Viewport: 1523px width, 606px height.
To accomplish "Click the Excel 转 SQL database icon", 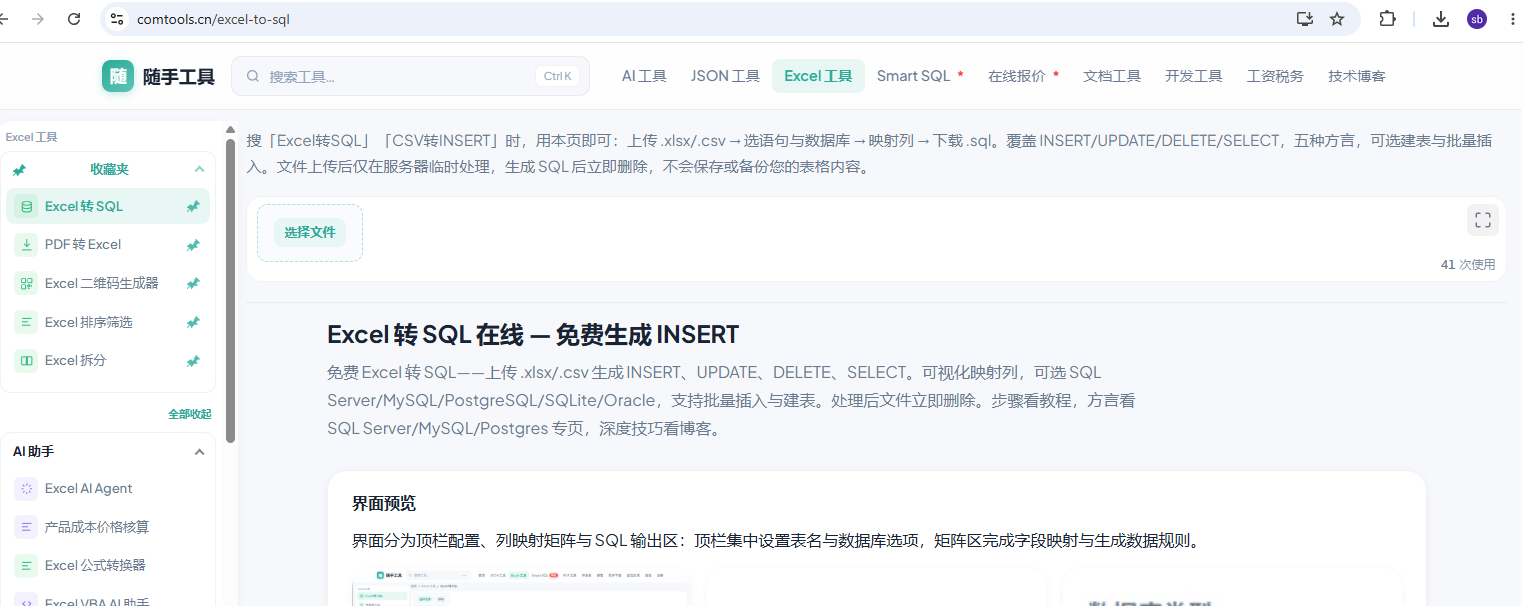I will pos(26,206).
